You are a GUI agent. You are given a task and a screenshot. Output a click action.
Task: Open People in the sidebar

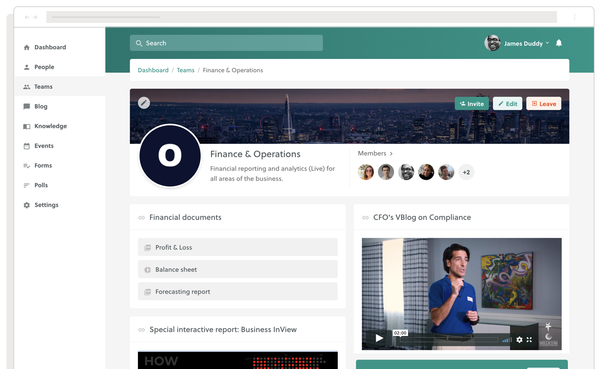point(60,67)
